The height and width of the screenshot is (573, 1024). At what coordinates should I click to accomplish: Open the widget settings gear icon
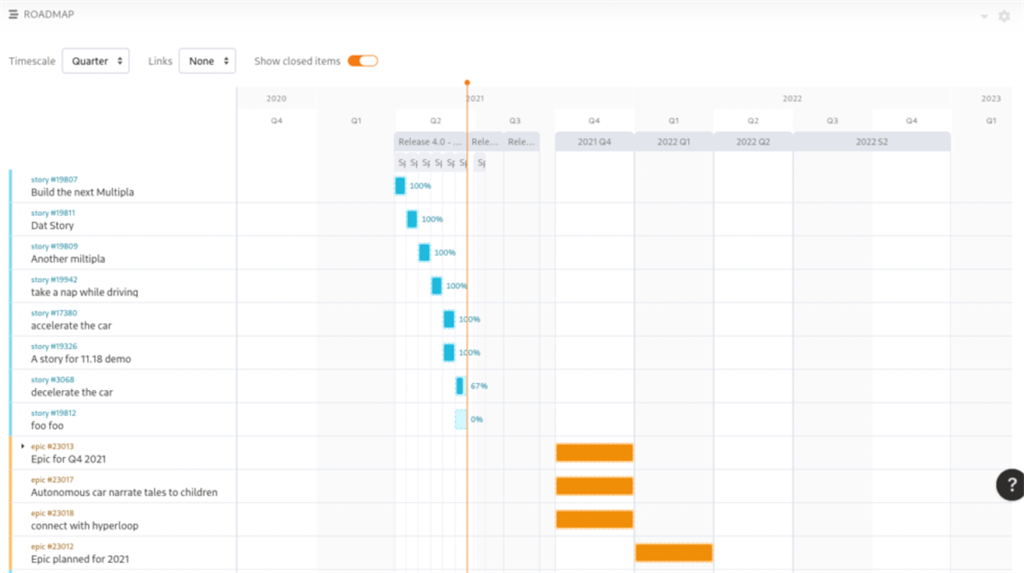tap(1004, 16)
